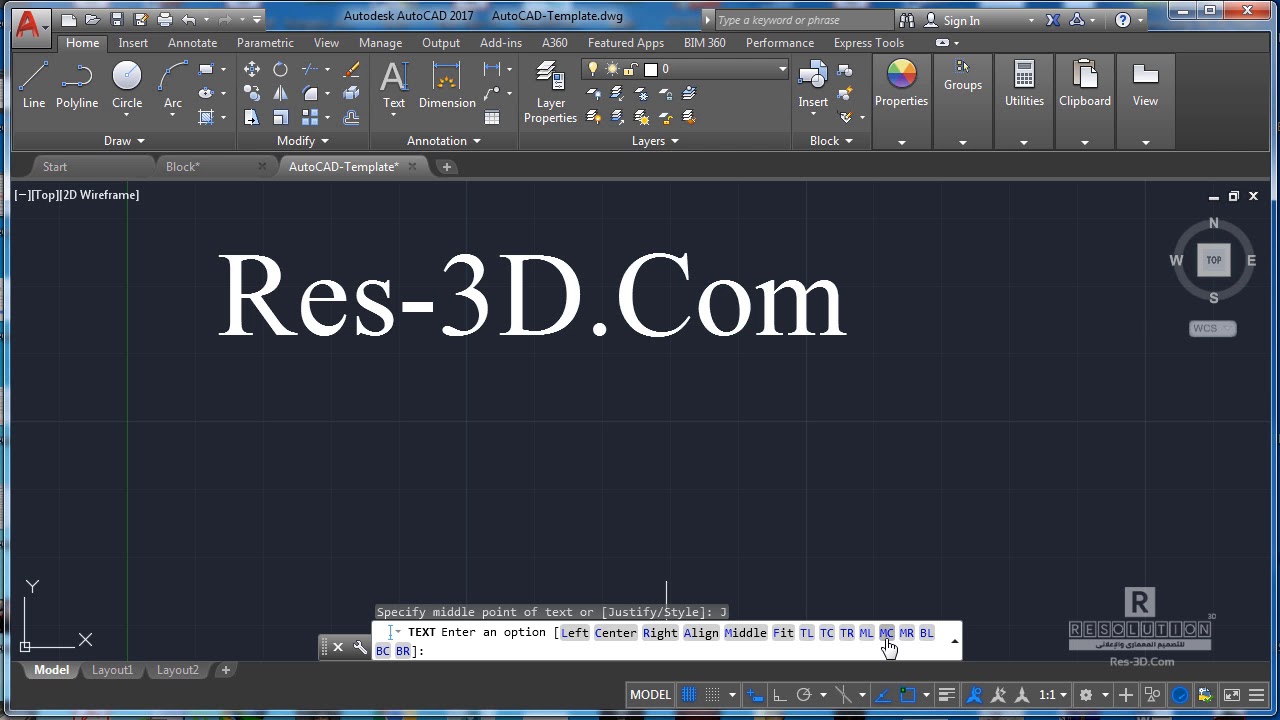Expand the Block panel

pos(831,141)
